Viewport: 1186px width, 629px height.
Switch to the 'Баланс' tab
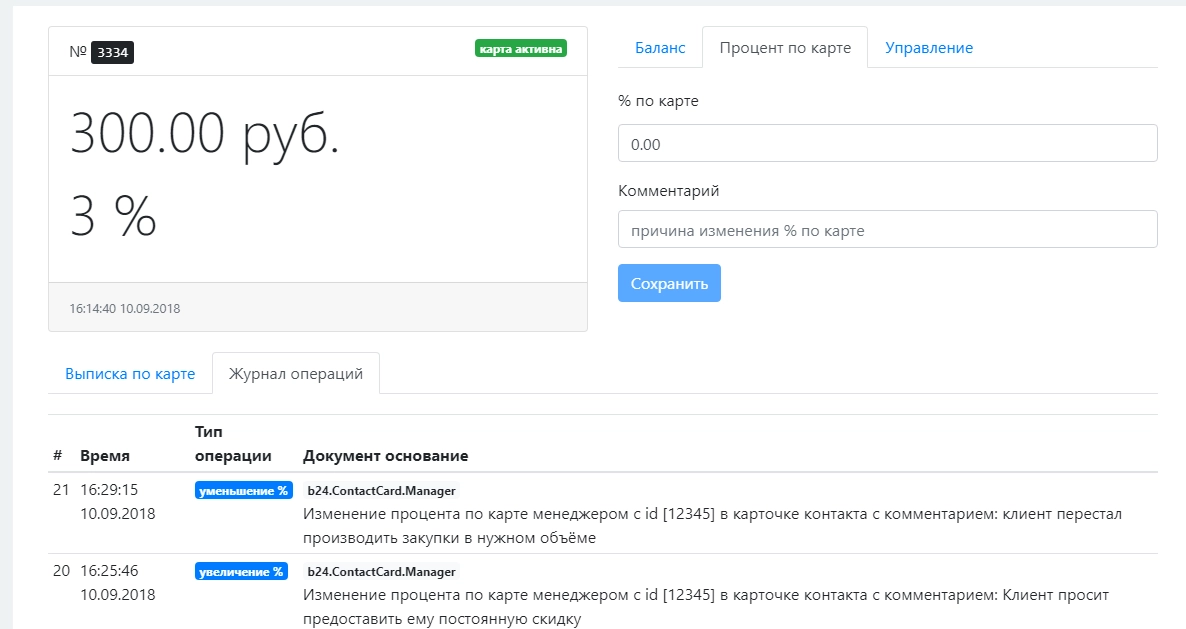coord(660,47)
